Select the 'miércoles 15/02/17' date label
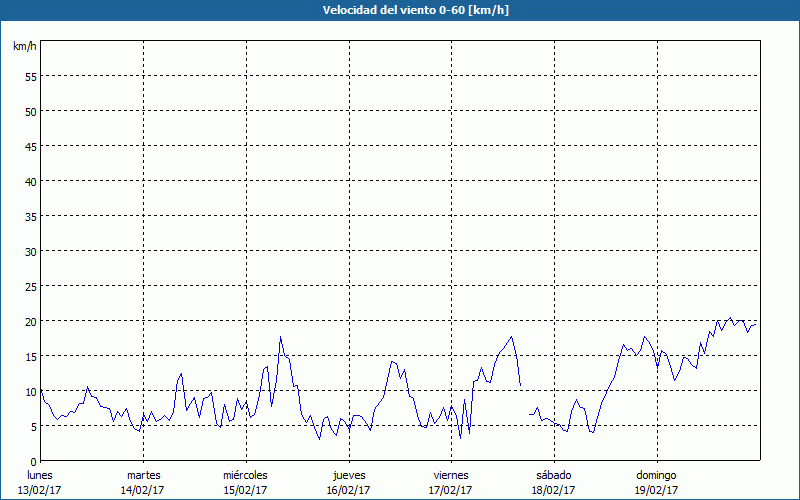Image resolution: width=800 pixels, height=500 pixels. (245, 482)
